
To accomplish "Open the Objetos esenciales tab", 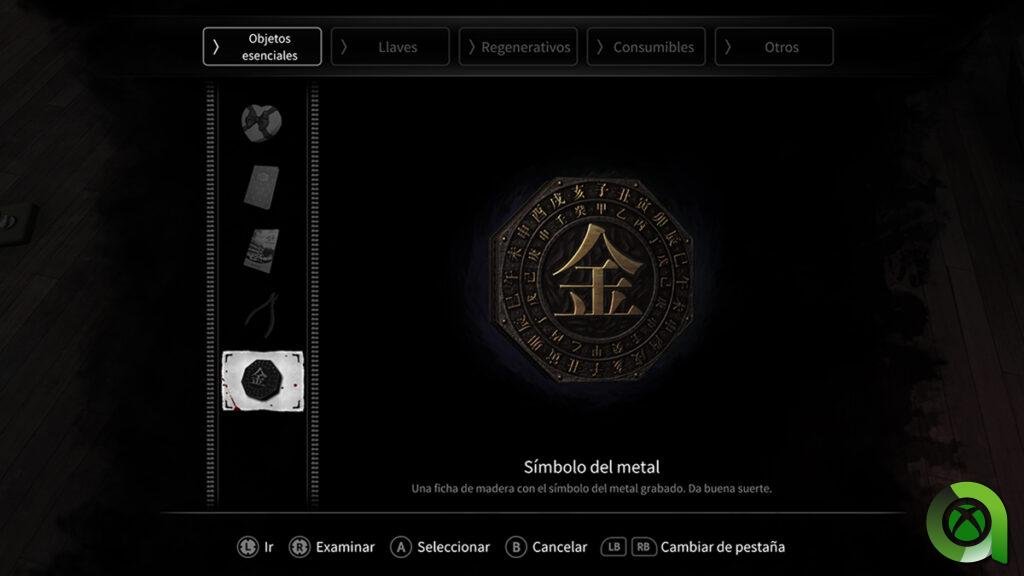I will (262, 46).
